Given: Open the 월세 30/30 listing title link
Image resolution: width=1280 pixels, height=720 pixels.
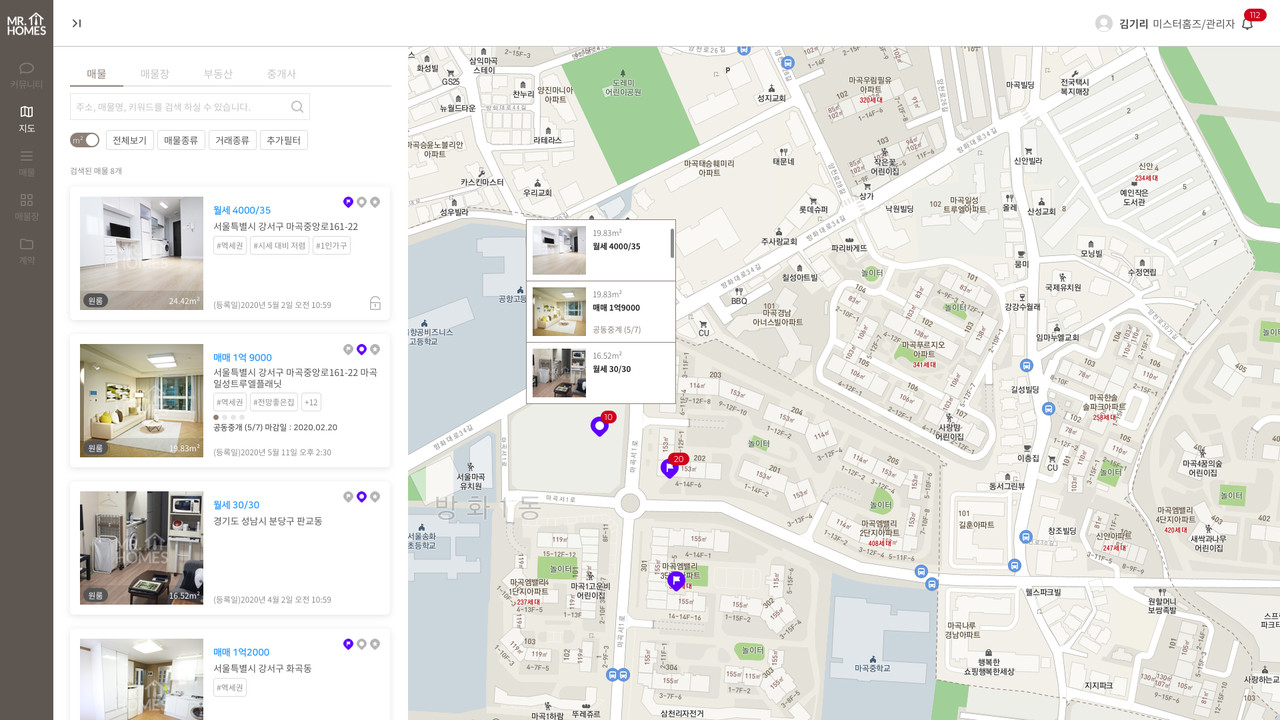Looking at the screenshot, I should click(236, 505).
